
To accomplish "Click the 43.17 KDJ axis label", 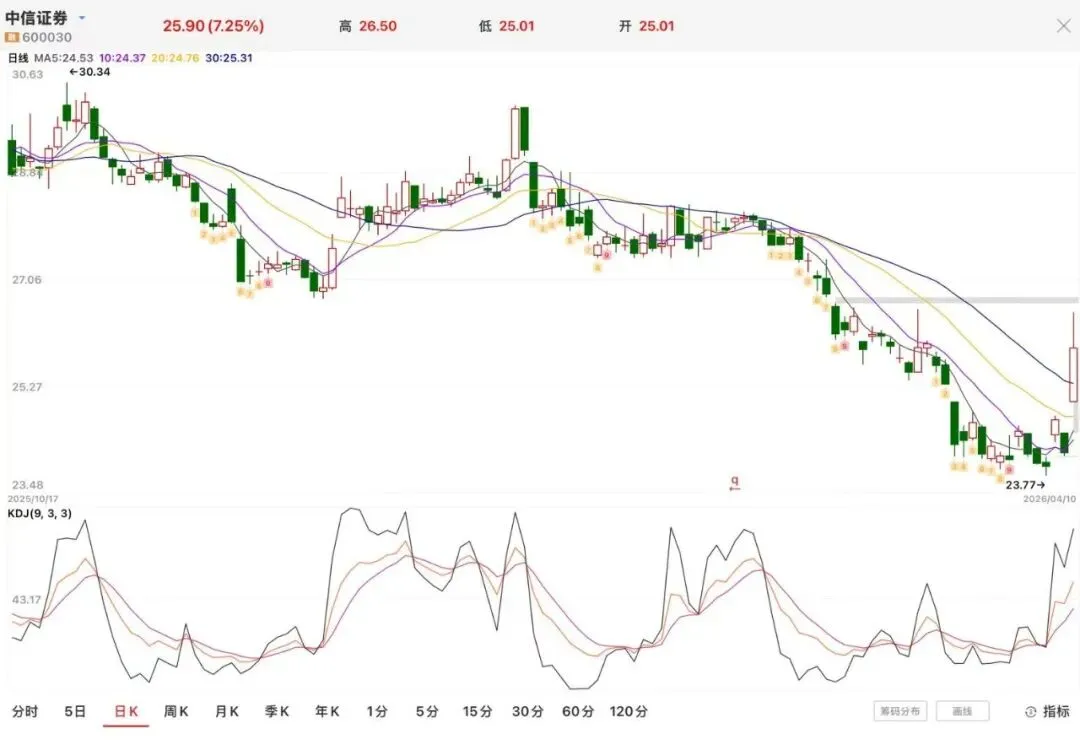I will click(x=26, y=600).
